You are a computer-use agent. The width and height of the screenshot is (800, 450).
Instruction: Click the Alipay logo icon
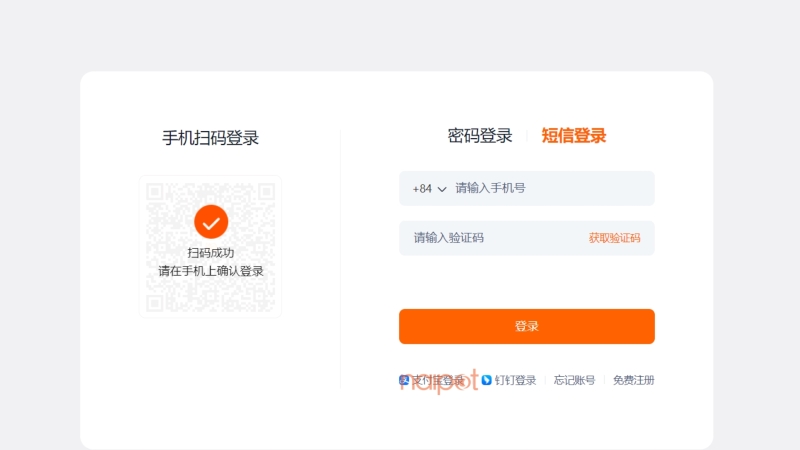[404, 380]
